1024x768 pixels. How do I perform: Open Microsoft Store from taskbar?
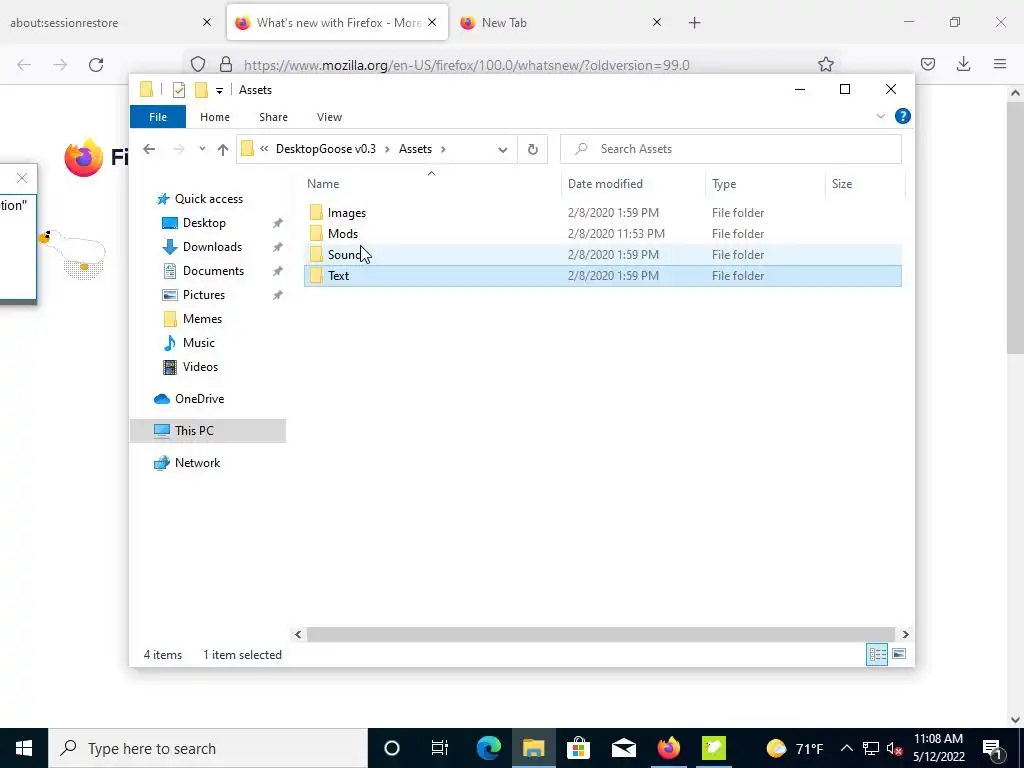point(578,748)
